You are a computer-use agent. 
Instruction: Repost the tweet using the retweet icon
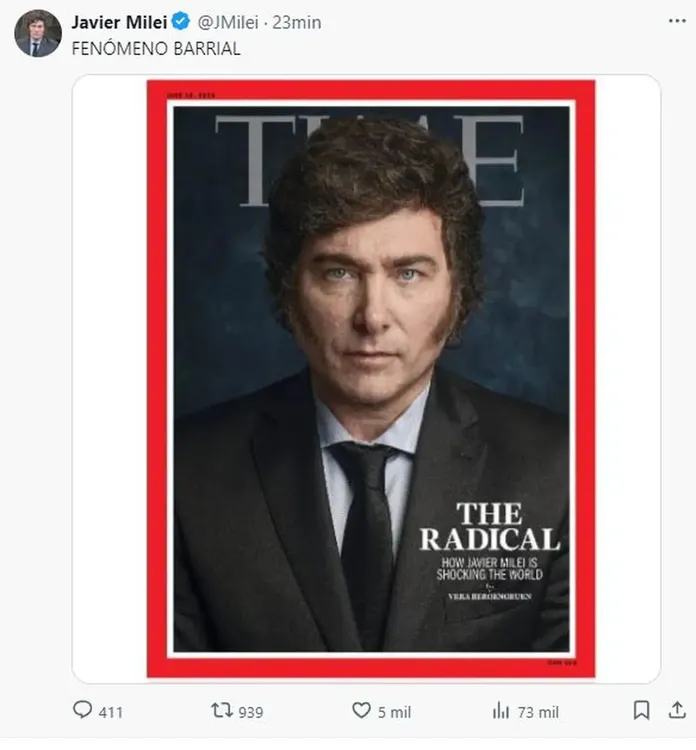click(221, 711)
